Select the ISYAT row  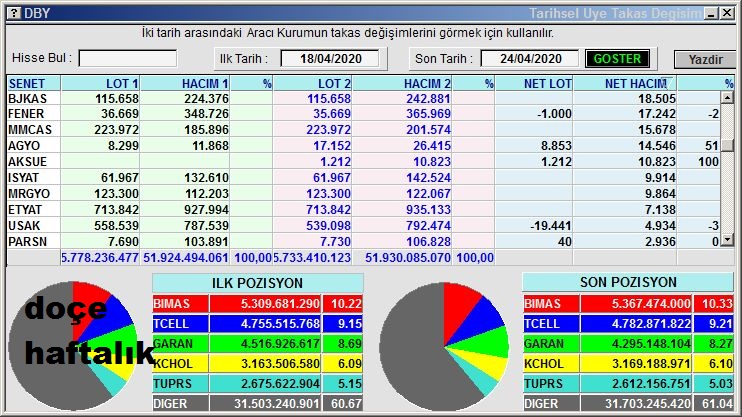[363, 177]
